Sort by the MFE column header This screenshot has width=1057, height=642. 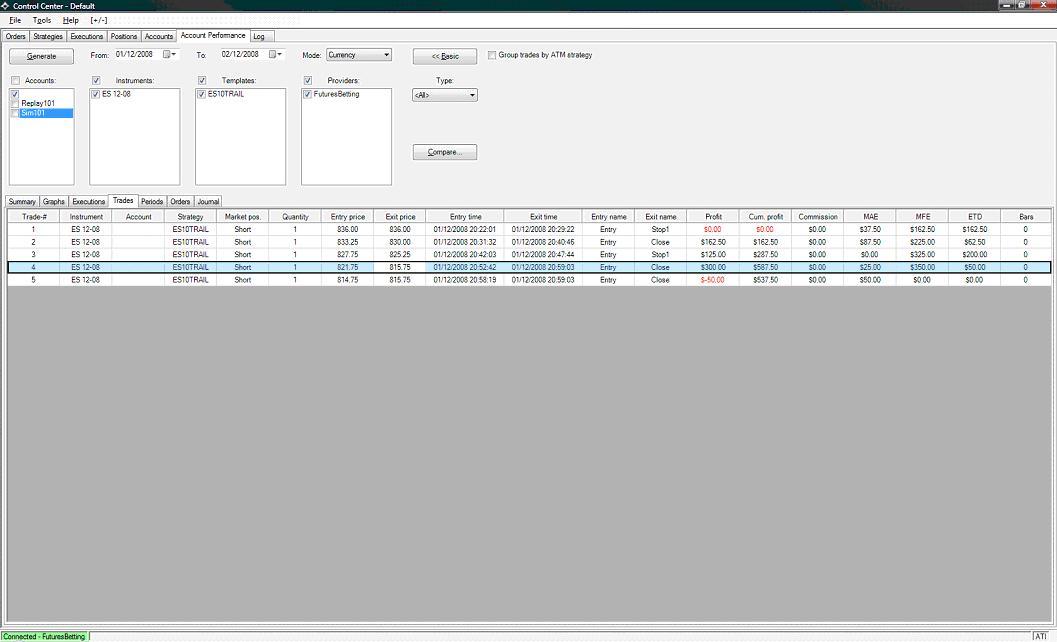pos(923,217)
